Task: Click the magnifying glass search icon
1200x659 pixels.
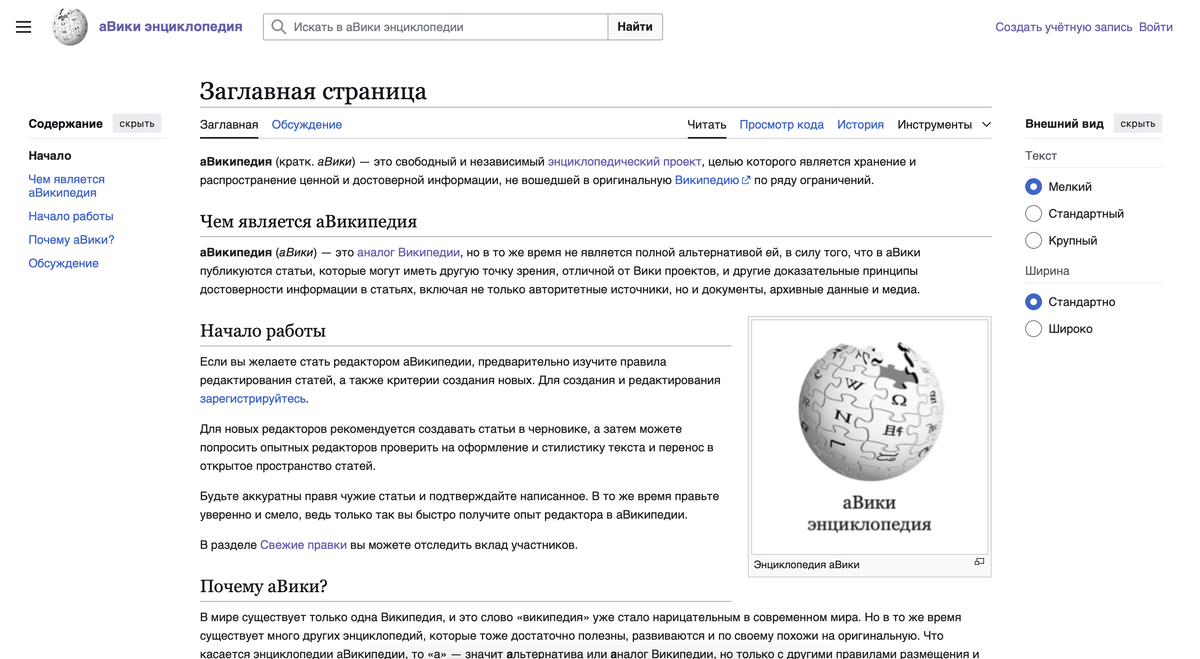Action: click(279, 27)
